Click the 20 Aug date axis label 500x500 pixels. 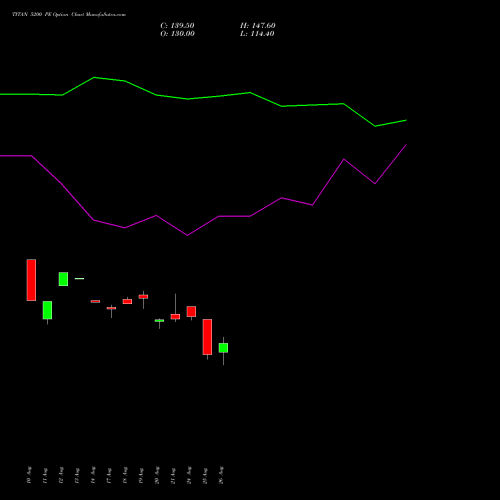pyautogui.click(x=157, y=475)
